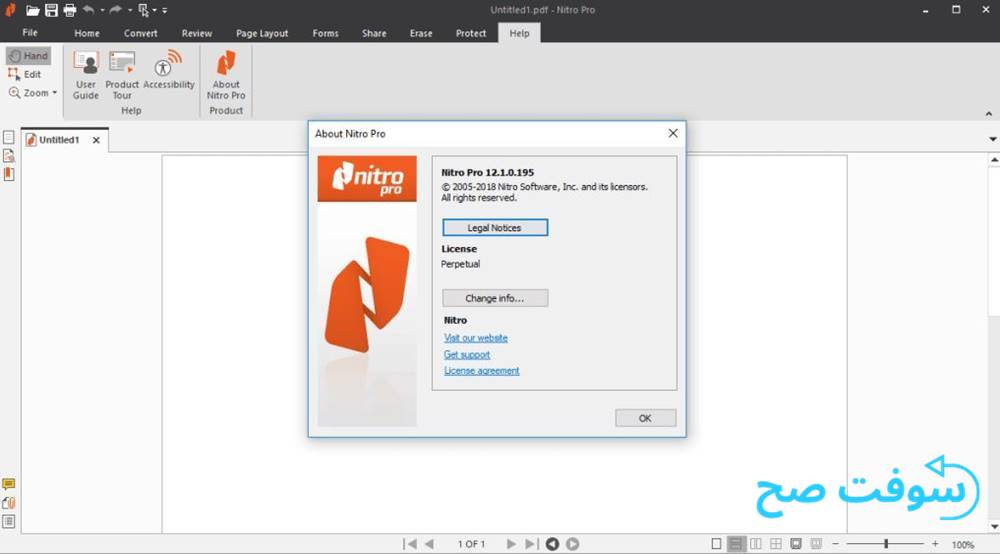Follow the Visit our website link

[476, 338]
